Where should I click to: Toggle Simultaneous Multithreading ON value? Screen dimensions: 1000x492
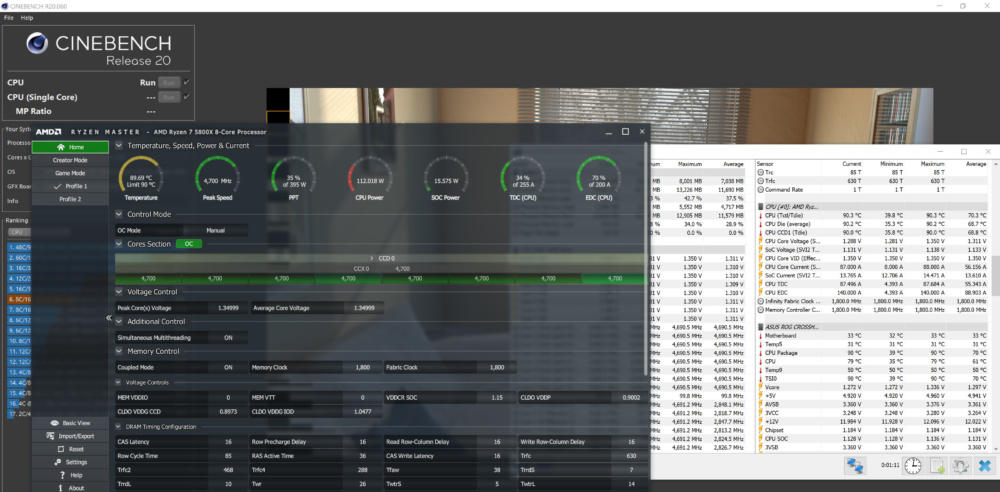(x=228, y=338)
